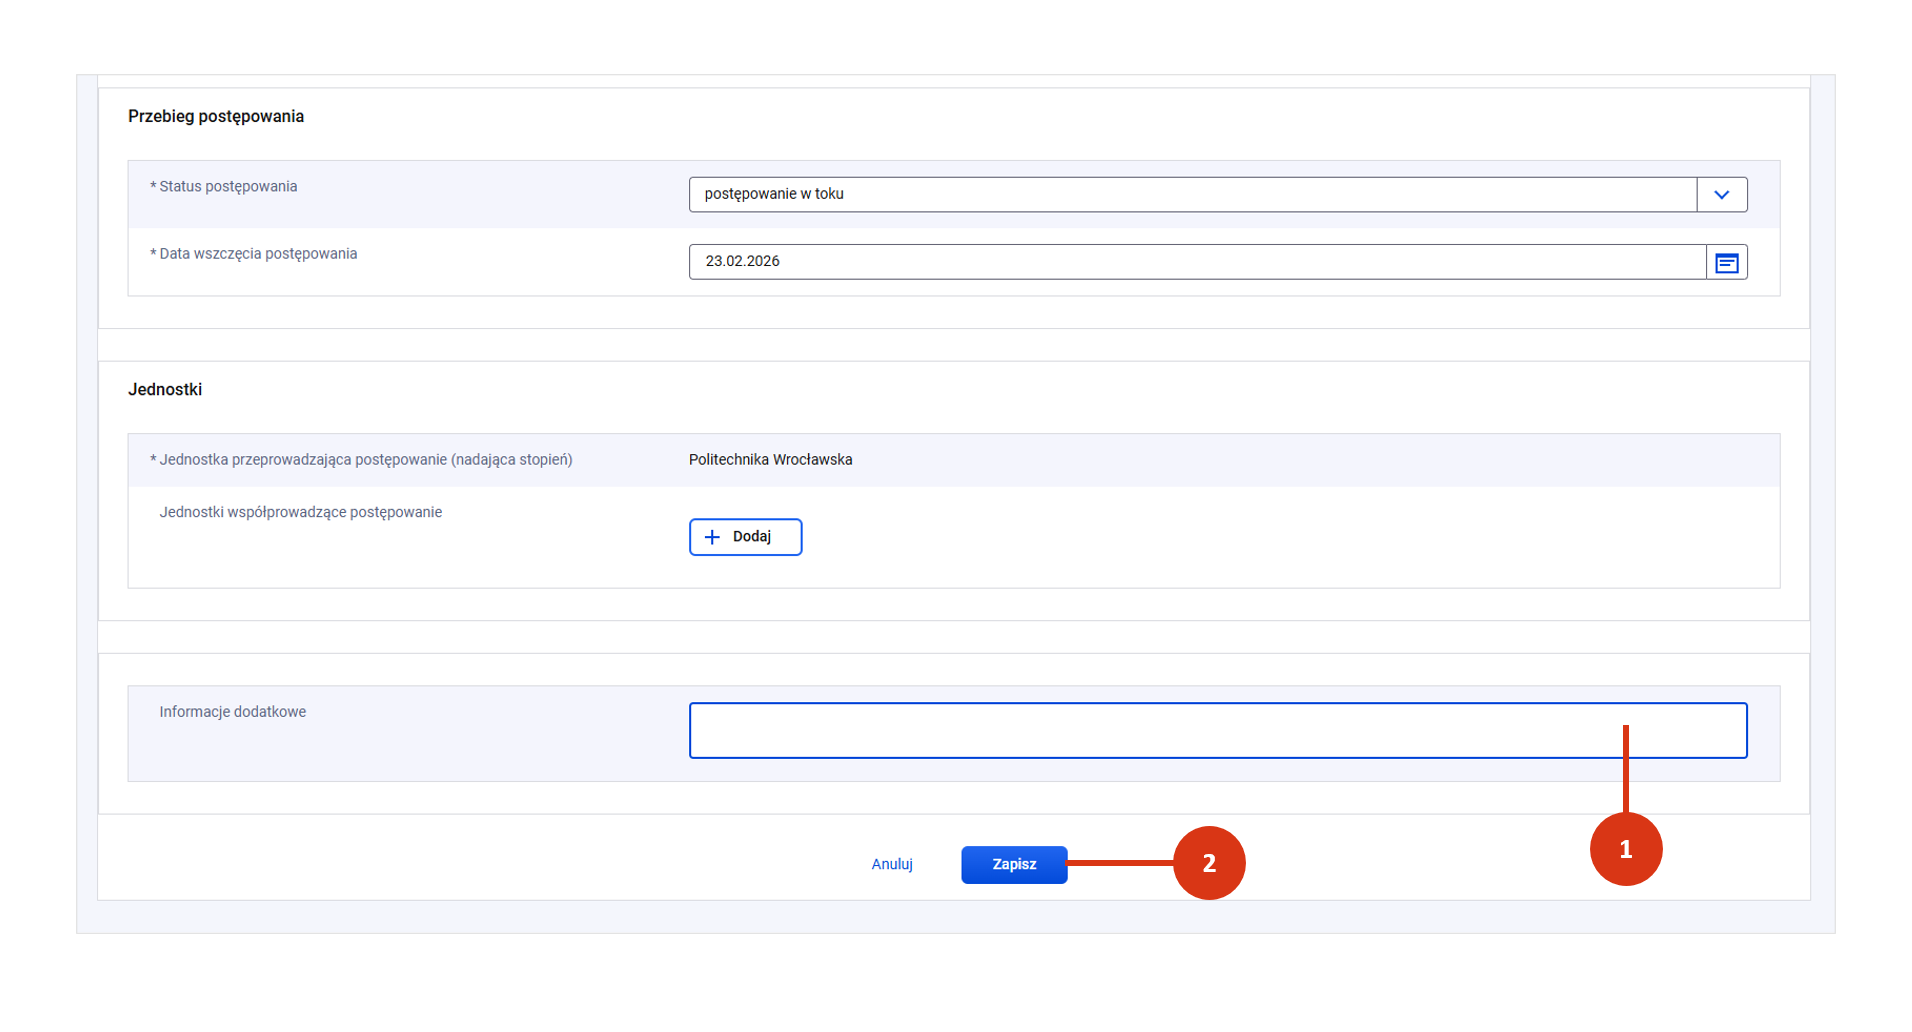The height and width of the screenshot is (1032, 1912).
Task: Open the 'postępowanie w toku' combo box
Action: tap(1192, 195)
